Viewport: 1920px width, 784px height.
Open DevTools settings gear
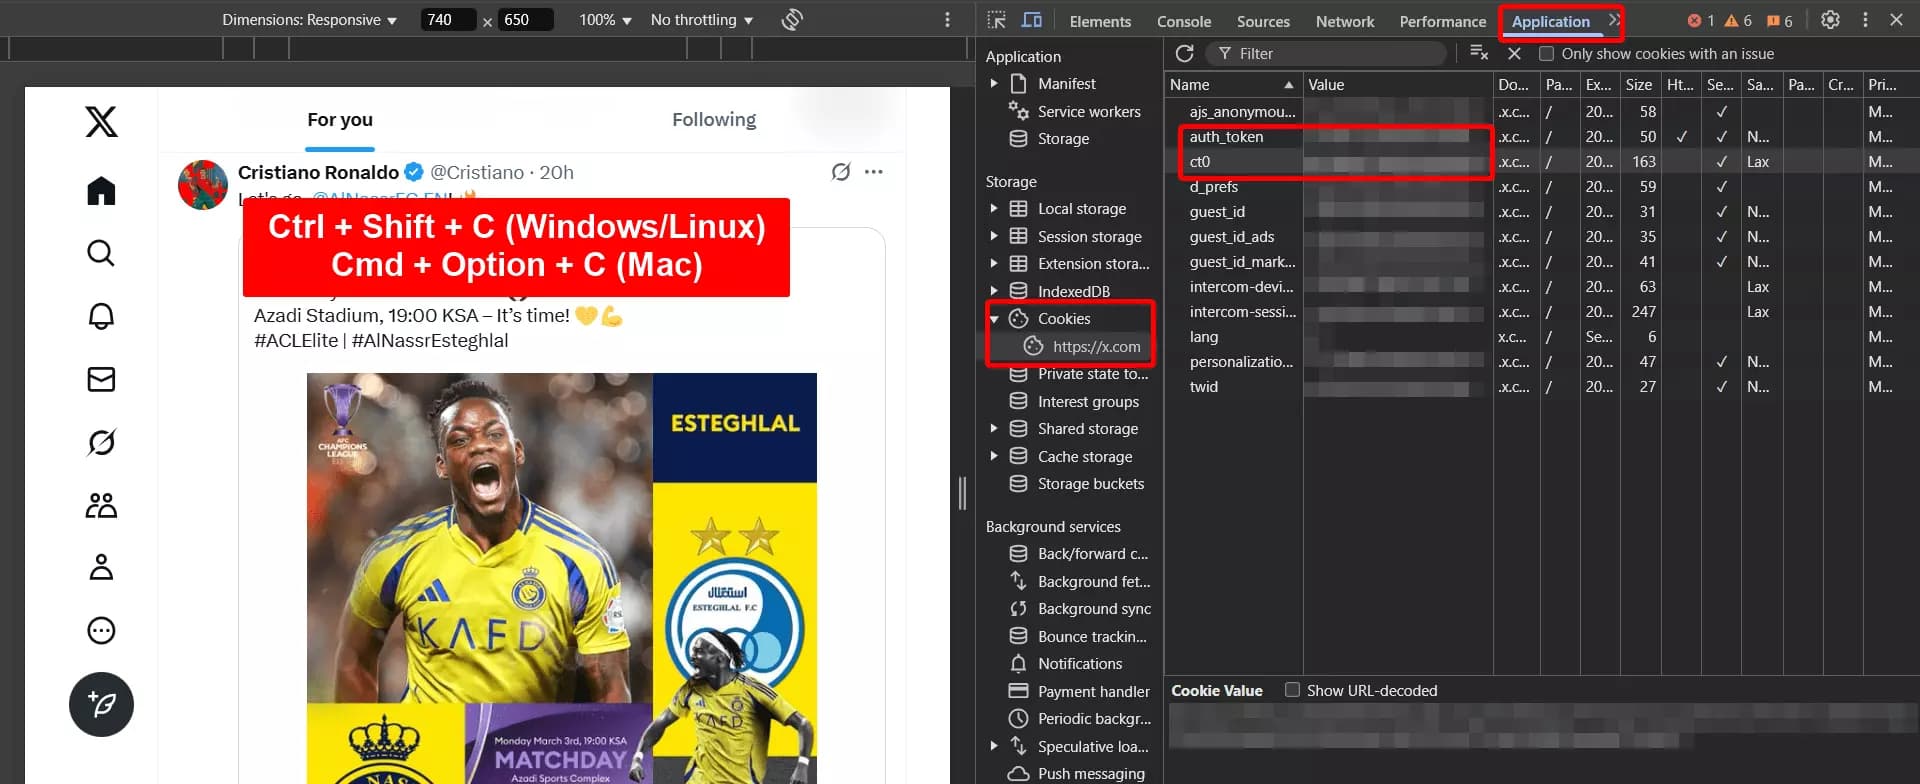[1830, 20]
